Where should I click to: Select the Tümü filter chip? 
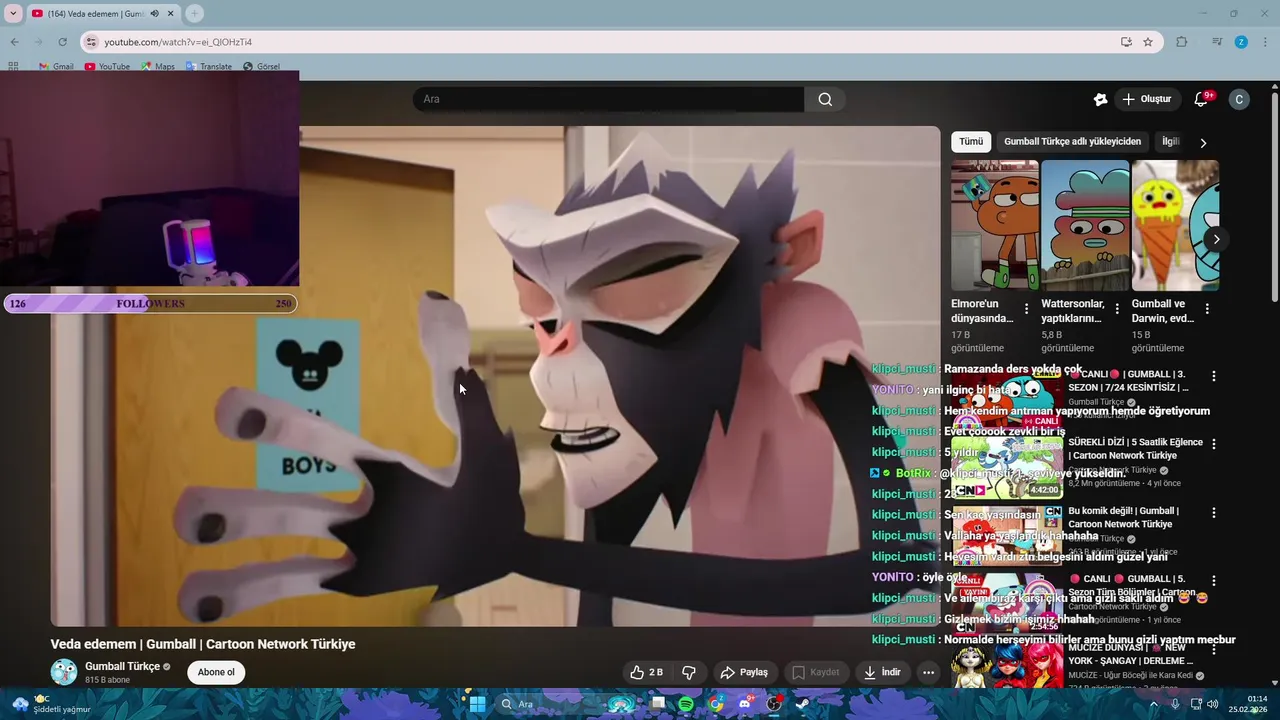(971, 142)
